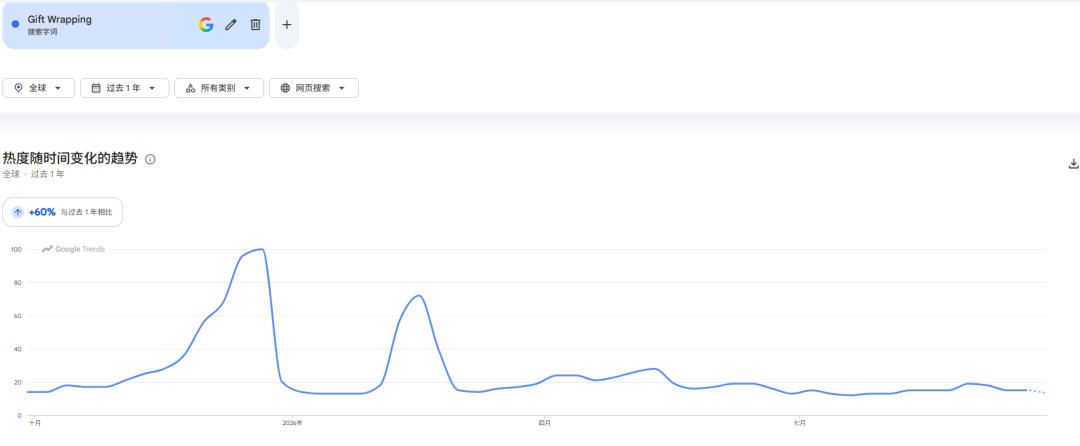The width and height of the screenshot is (1080, 446).
Task: Click the Google icon on search term chip
Action: coord(206,25)
